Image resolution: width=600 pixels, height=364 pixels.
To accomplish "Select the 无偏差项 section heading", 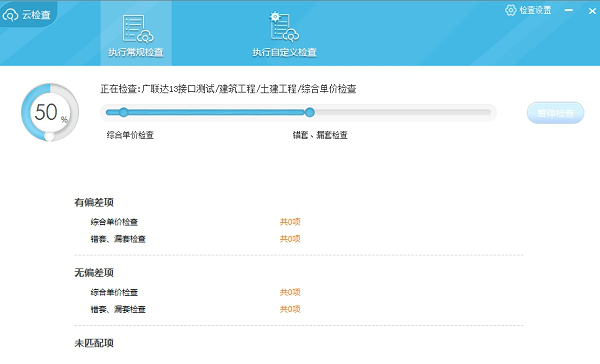I will click(94, 273).
